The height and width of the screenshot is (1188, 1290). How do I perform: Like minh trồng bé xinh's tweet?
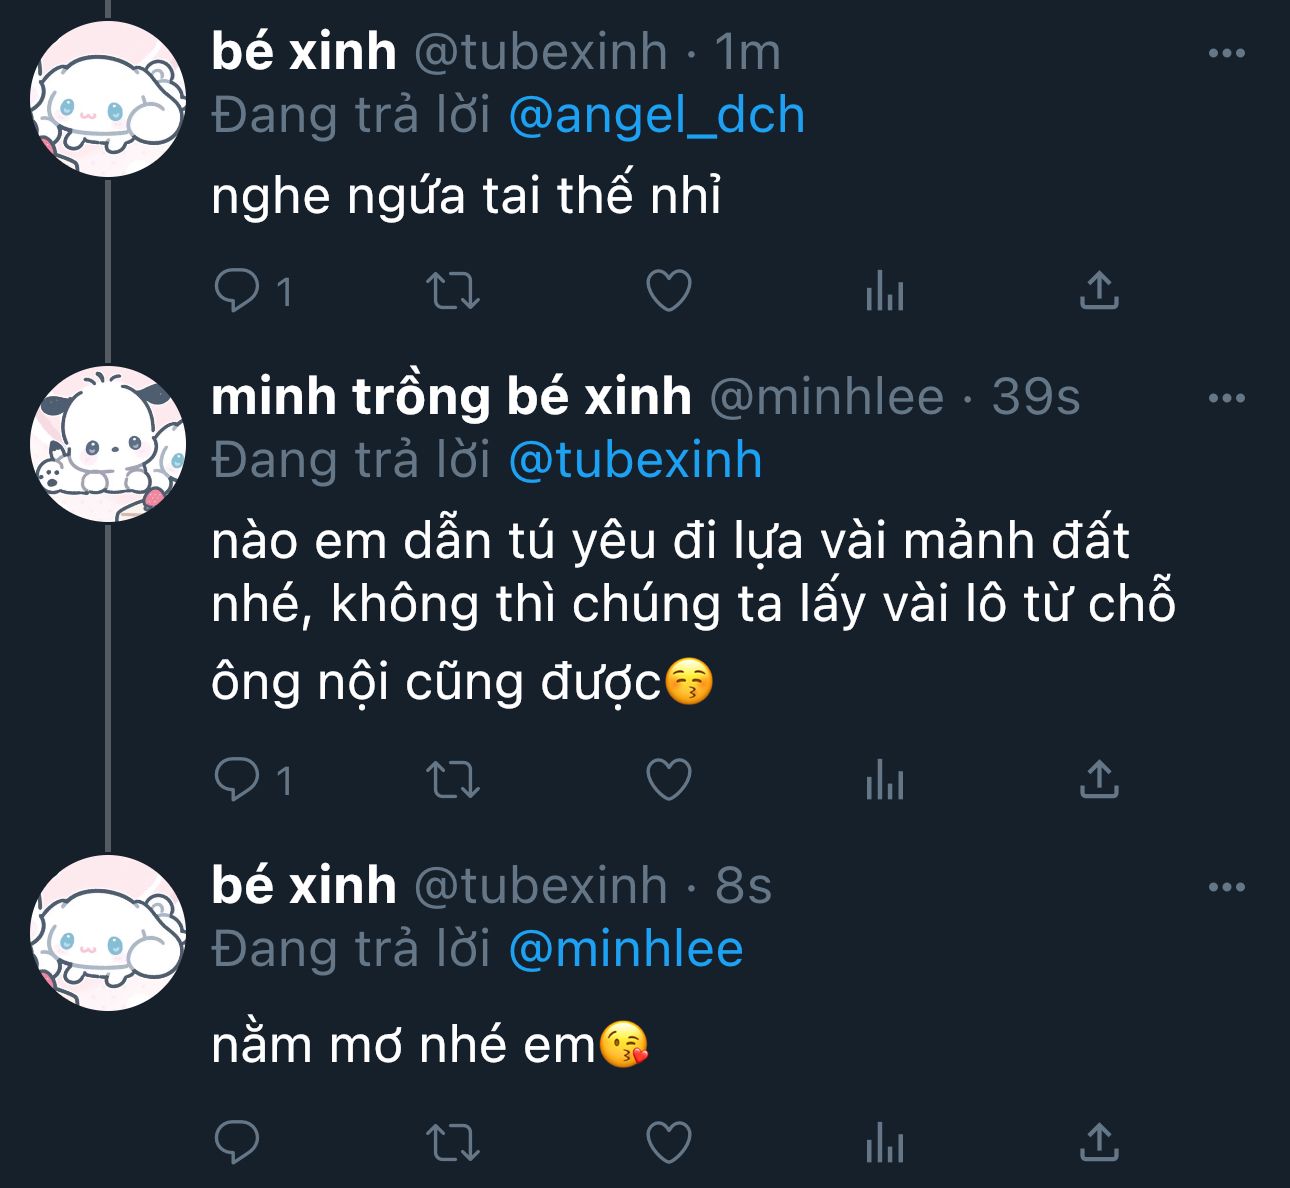click(669, 780)
